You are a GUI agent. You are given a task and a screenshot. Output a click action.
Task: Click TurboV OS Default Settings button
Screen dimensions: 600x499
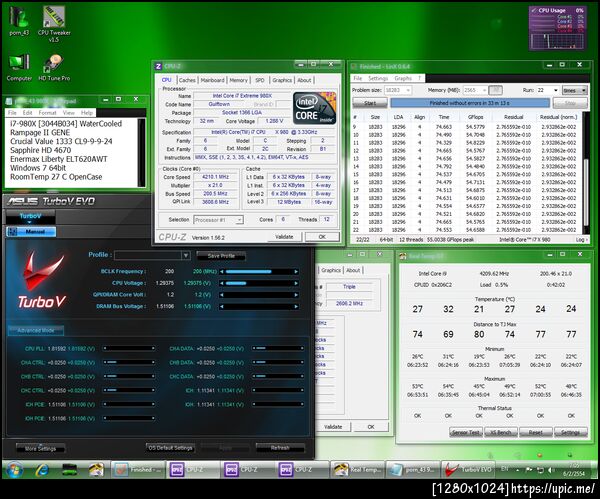(x=170, y=448)
